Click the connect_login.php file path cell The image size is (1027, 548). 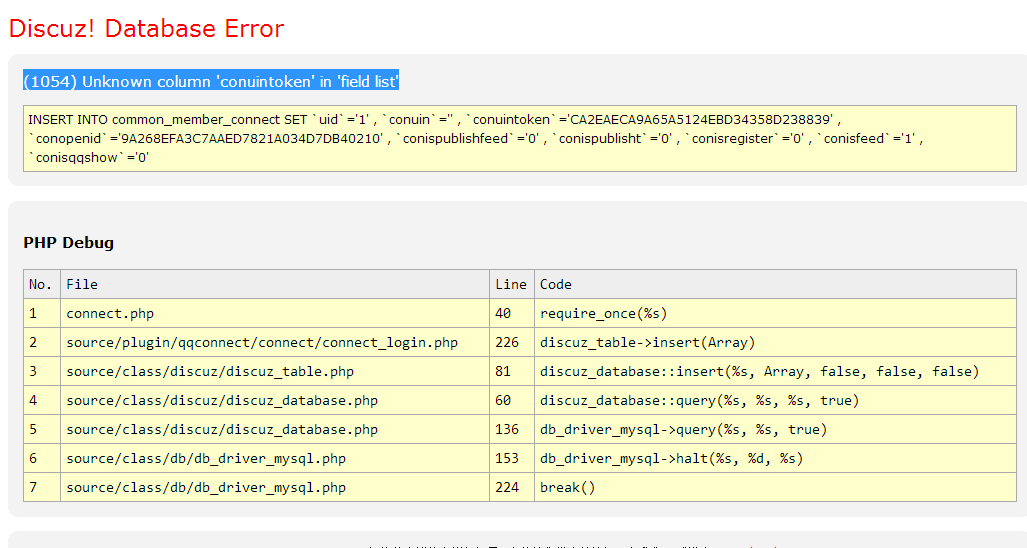262,342
